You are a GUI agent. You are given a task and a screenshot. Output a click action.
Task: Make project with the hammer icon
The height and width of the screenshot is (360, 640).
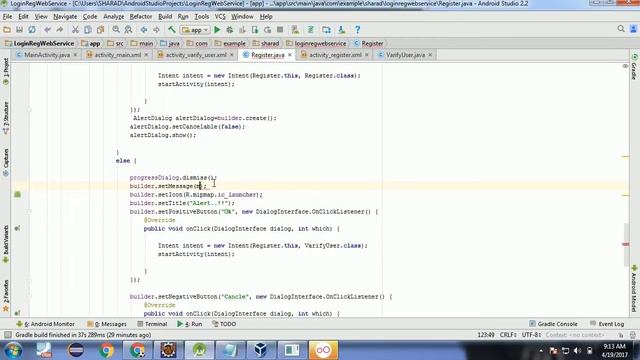[x=172, y=29]
